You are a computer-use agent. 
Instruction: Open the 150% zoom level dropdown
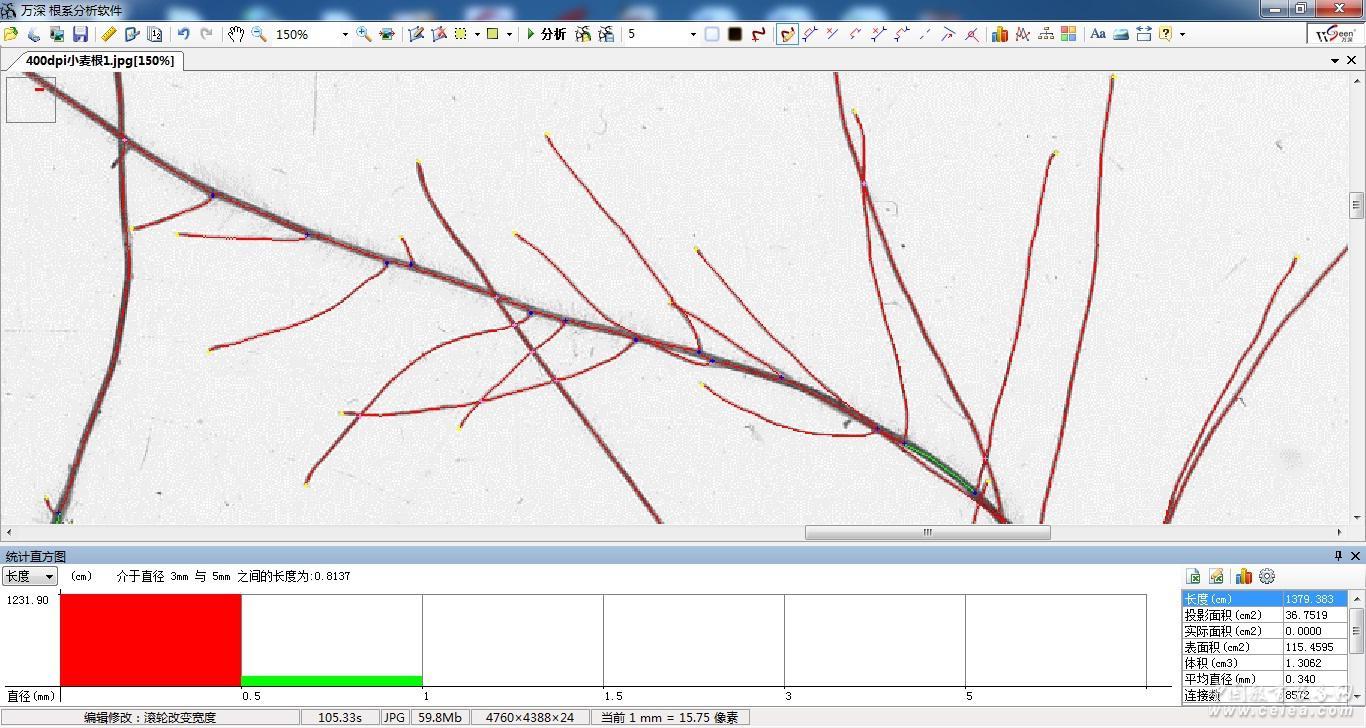pos(345,34)
